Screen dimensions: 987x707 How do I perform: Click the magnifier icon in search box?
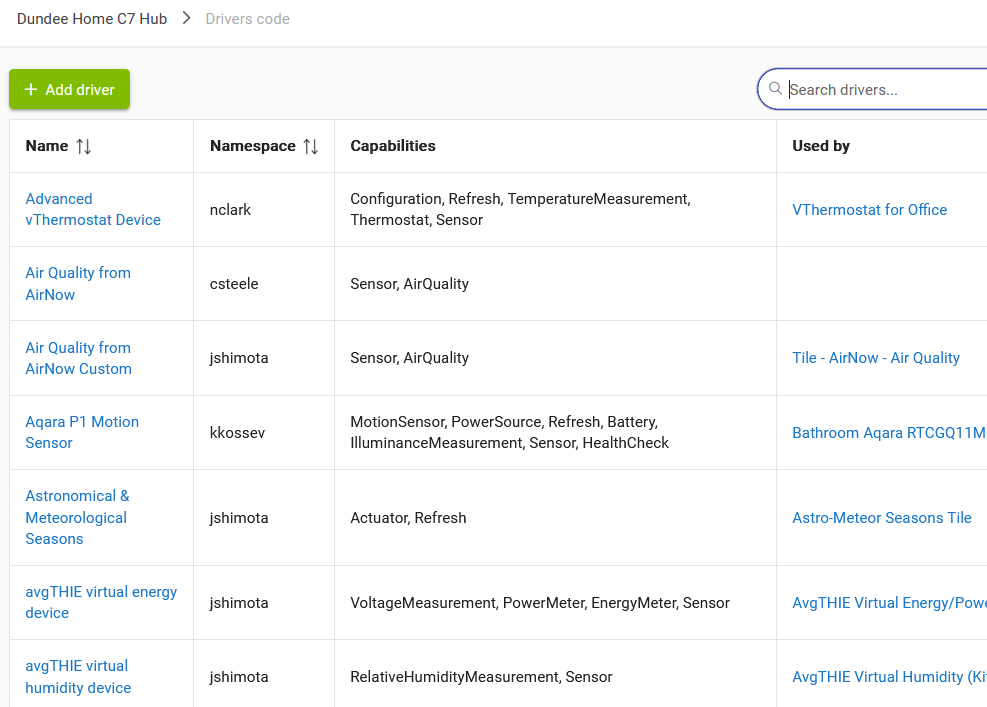click(776, 89)
